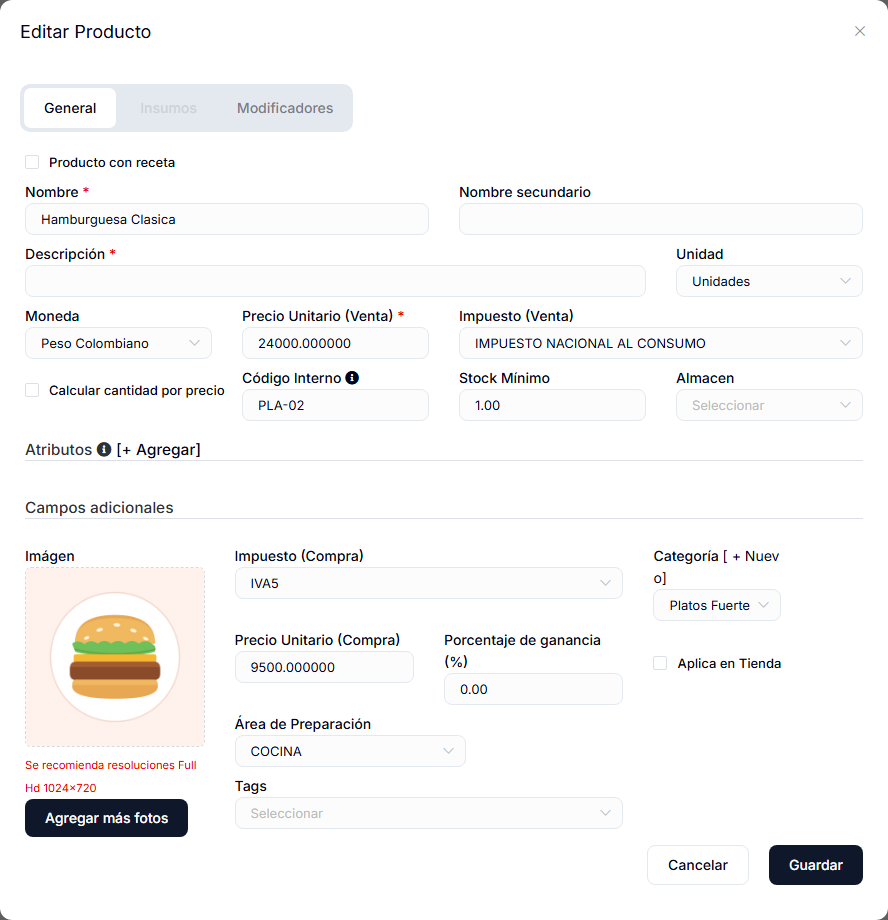The width and height of the screenshot is (888, 920).
Task: Switch to the Modificadores tab
Action: pos(285,108)
